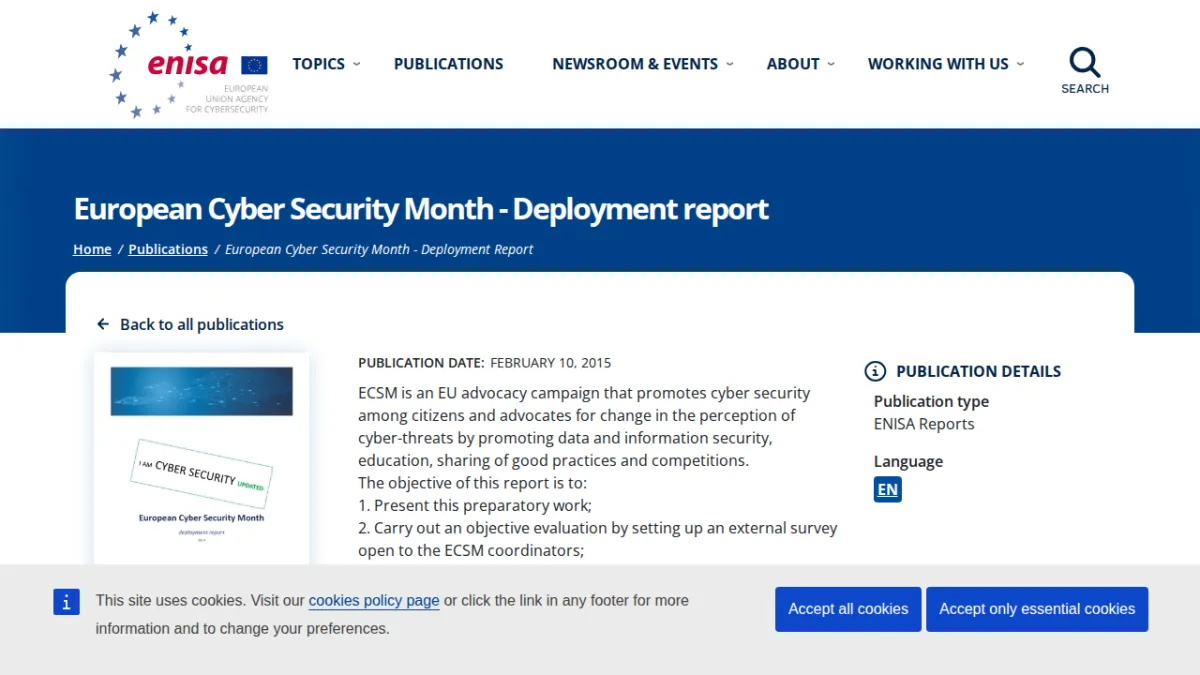Click the ENISA Reports publication type text
The image size is (1200, 675).
[x=924, y=424]
